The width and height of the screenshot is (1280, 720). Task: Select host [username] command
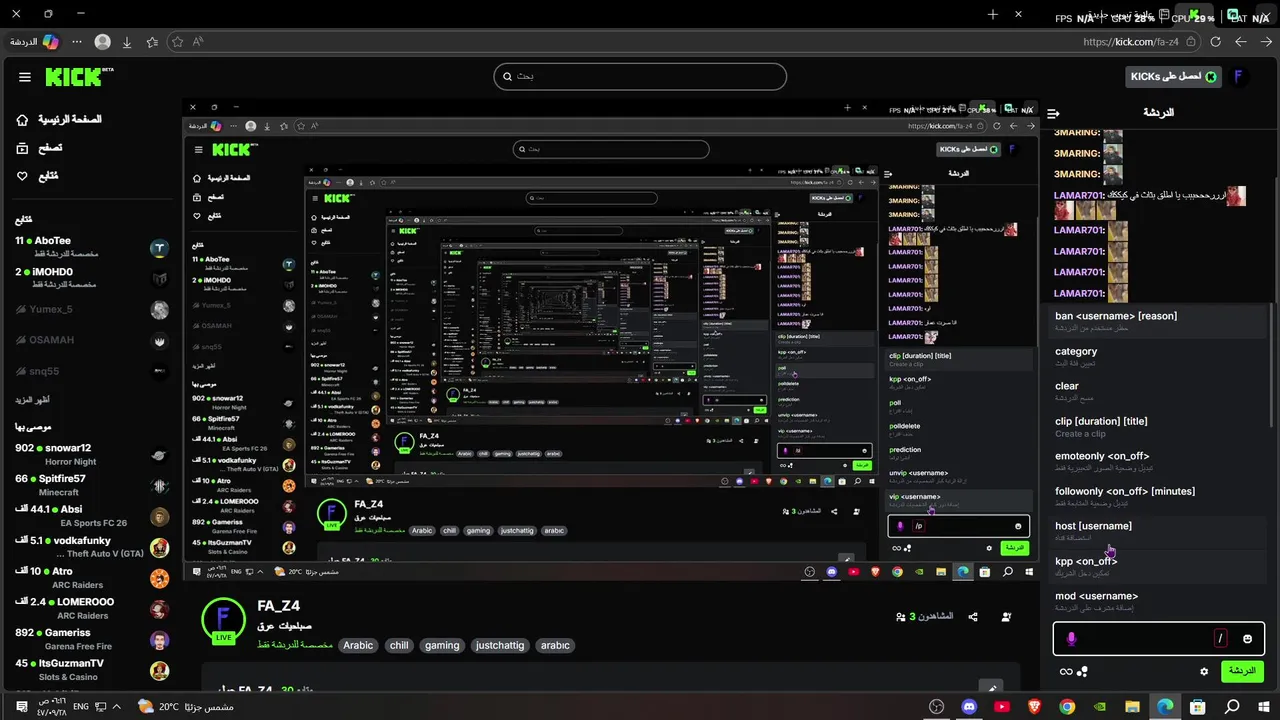[1157, 532]
